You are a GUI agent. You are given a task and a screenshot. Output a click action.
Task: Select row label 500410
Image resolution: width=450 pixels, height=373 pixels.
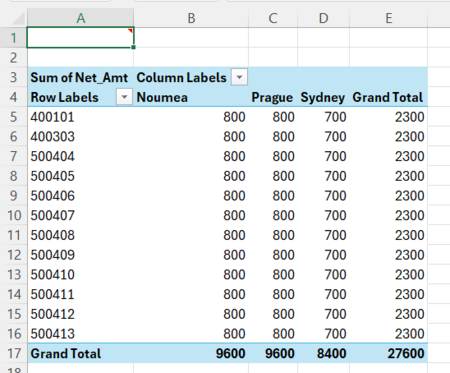tap(80, 275)
